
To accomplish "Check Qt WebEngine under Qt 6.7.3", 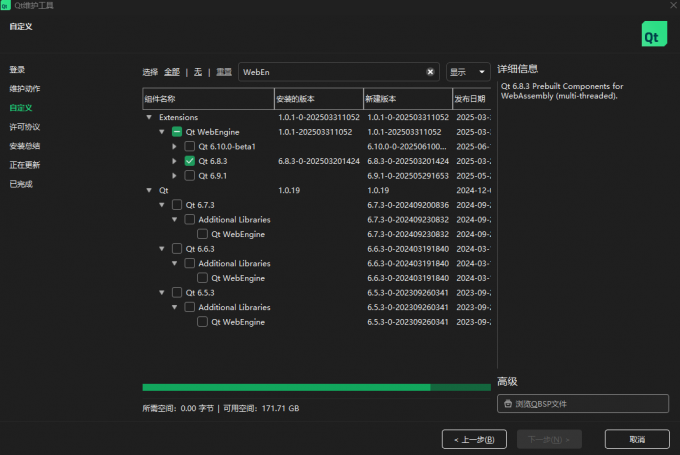I will [202, 234].
